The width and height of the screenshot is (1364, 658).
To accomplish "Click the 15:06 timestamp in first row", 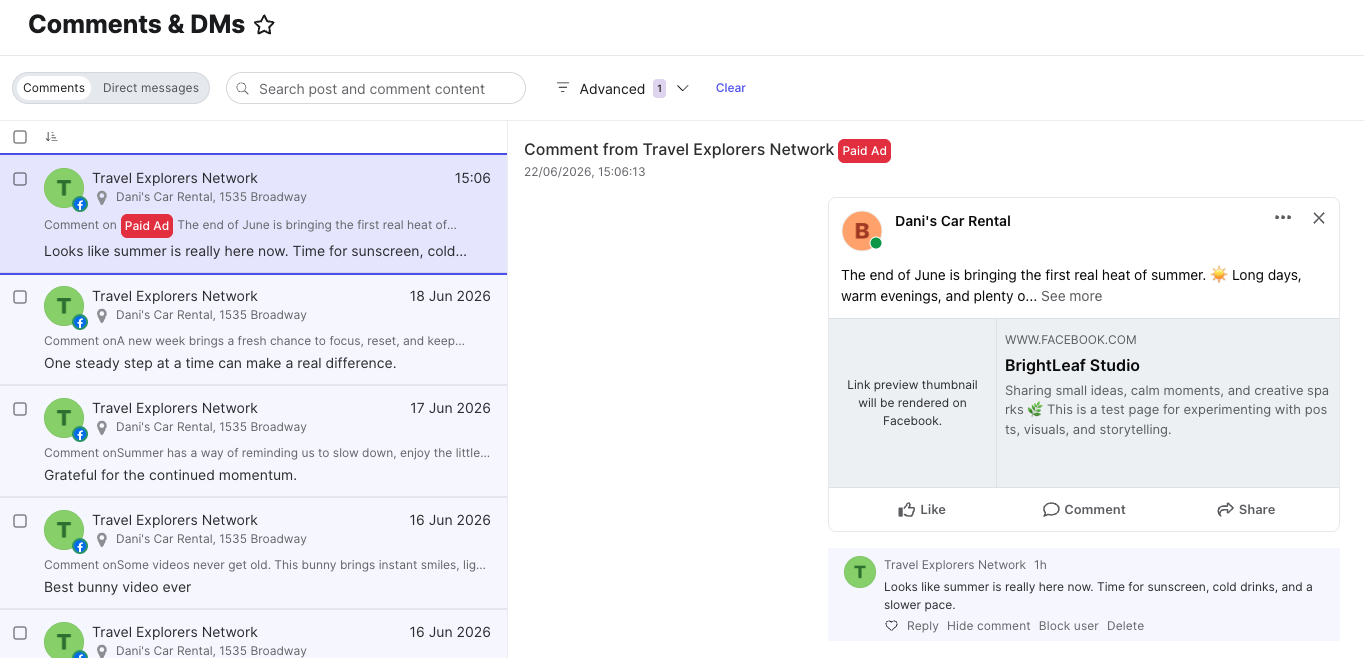I will click(472, 178).
